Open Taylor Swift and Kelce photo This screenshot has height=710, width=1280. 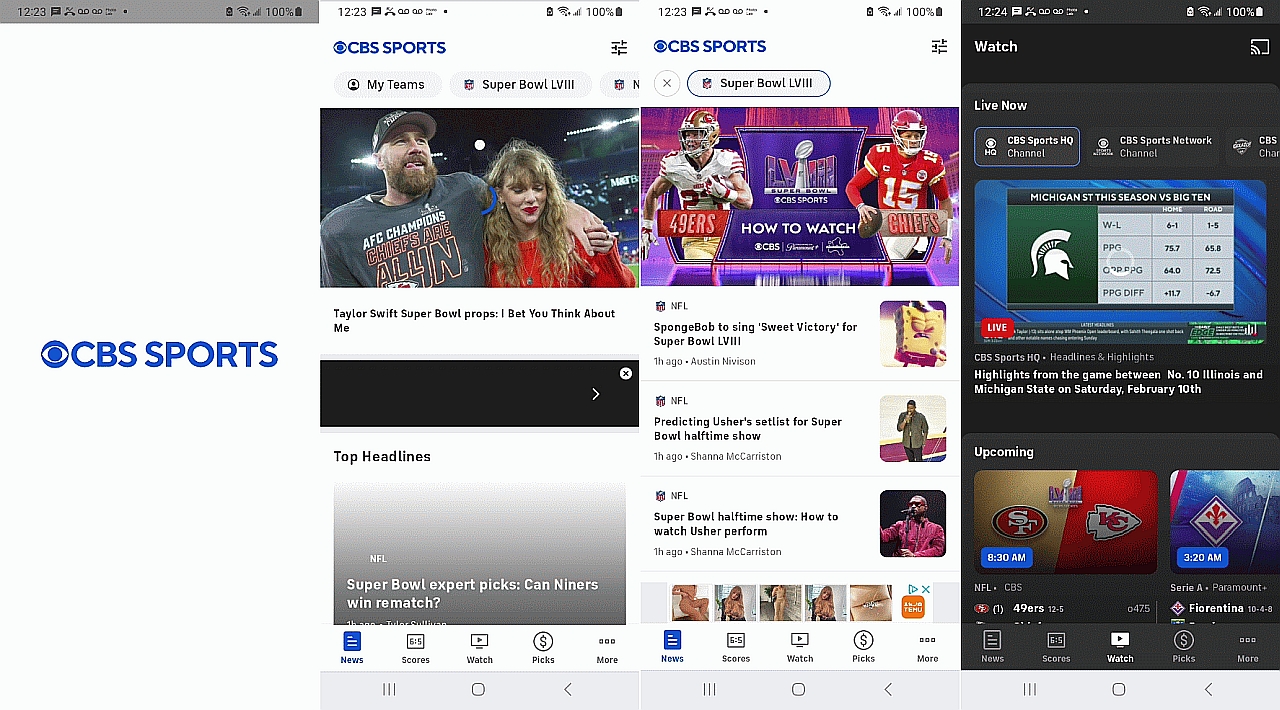coord(479,198)
